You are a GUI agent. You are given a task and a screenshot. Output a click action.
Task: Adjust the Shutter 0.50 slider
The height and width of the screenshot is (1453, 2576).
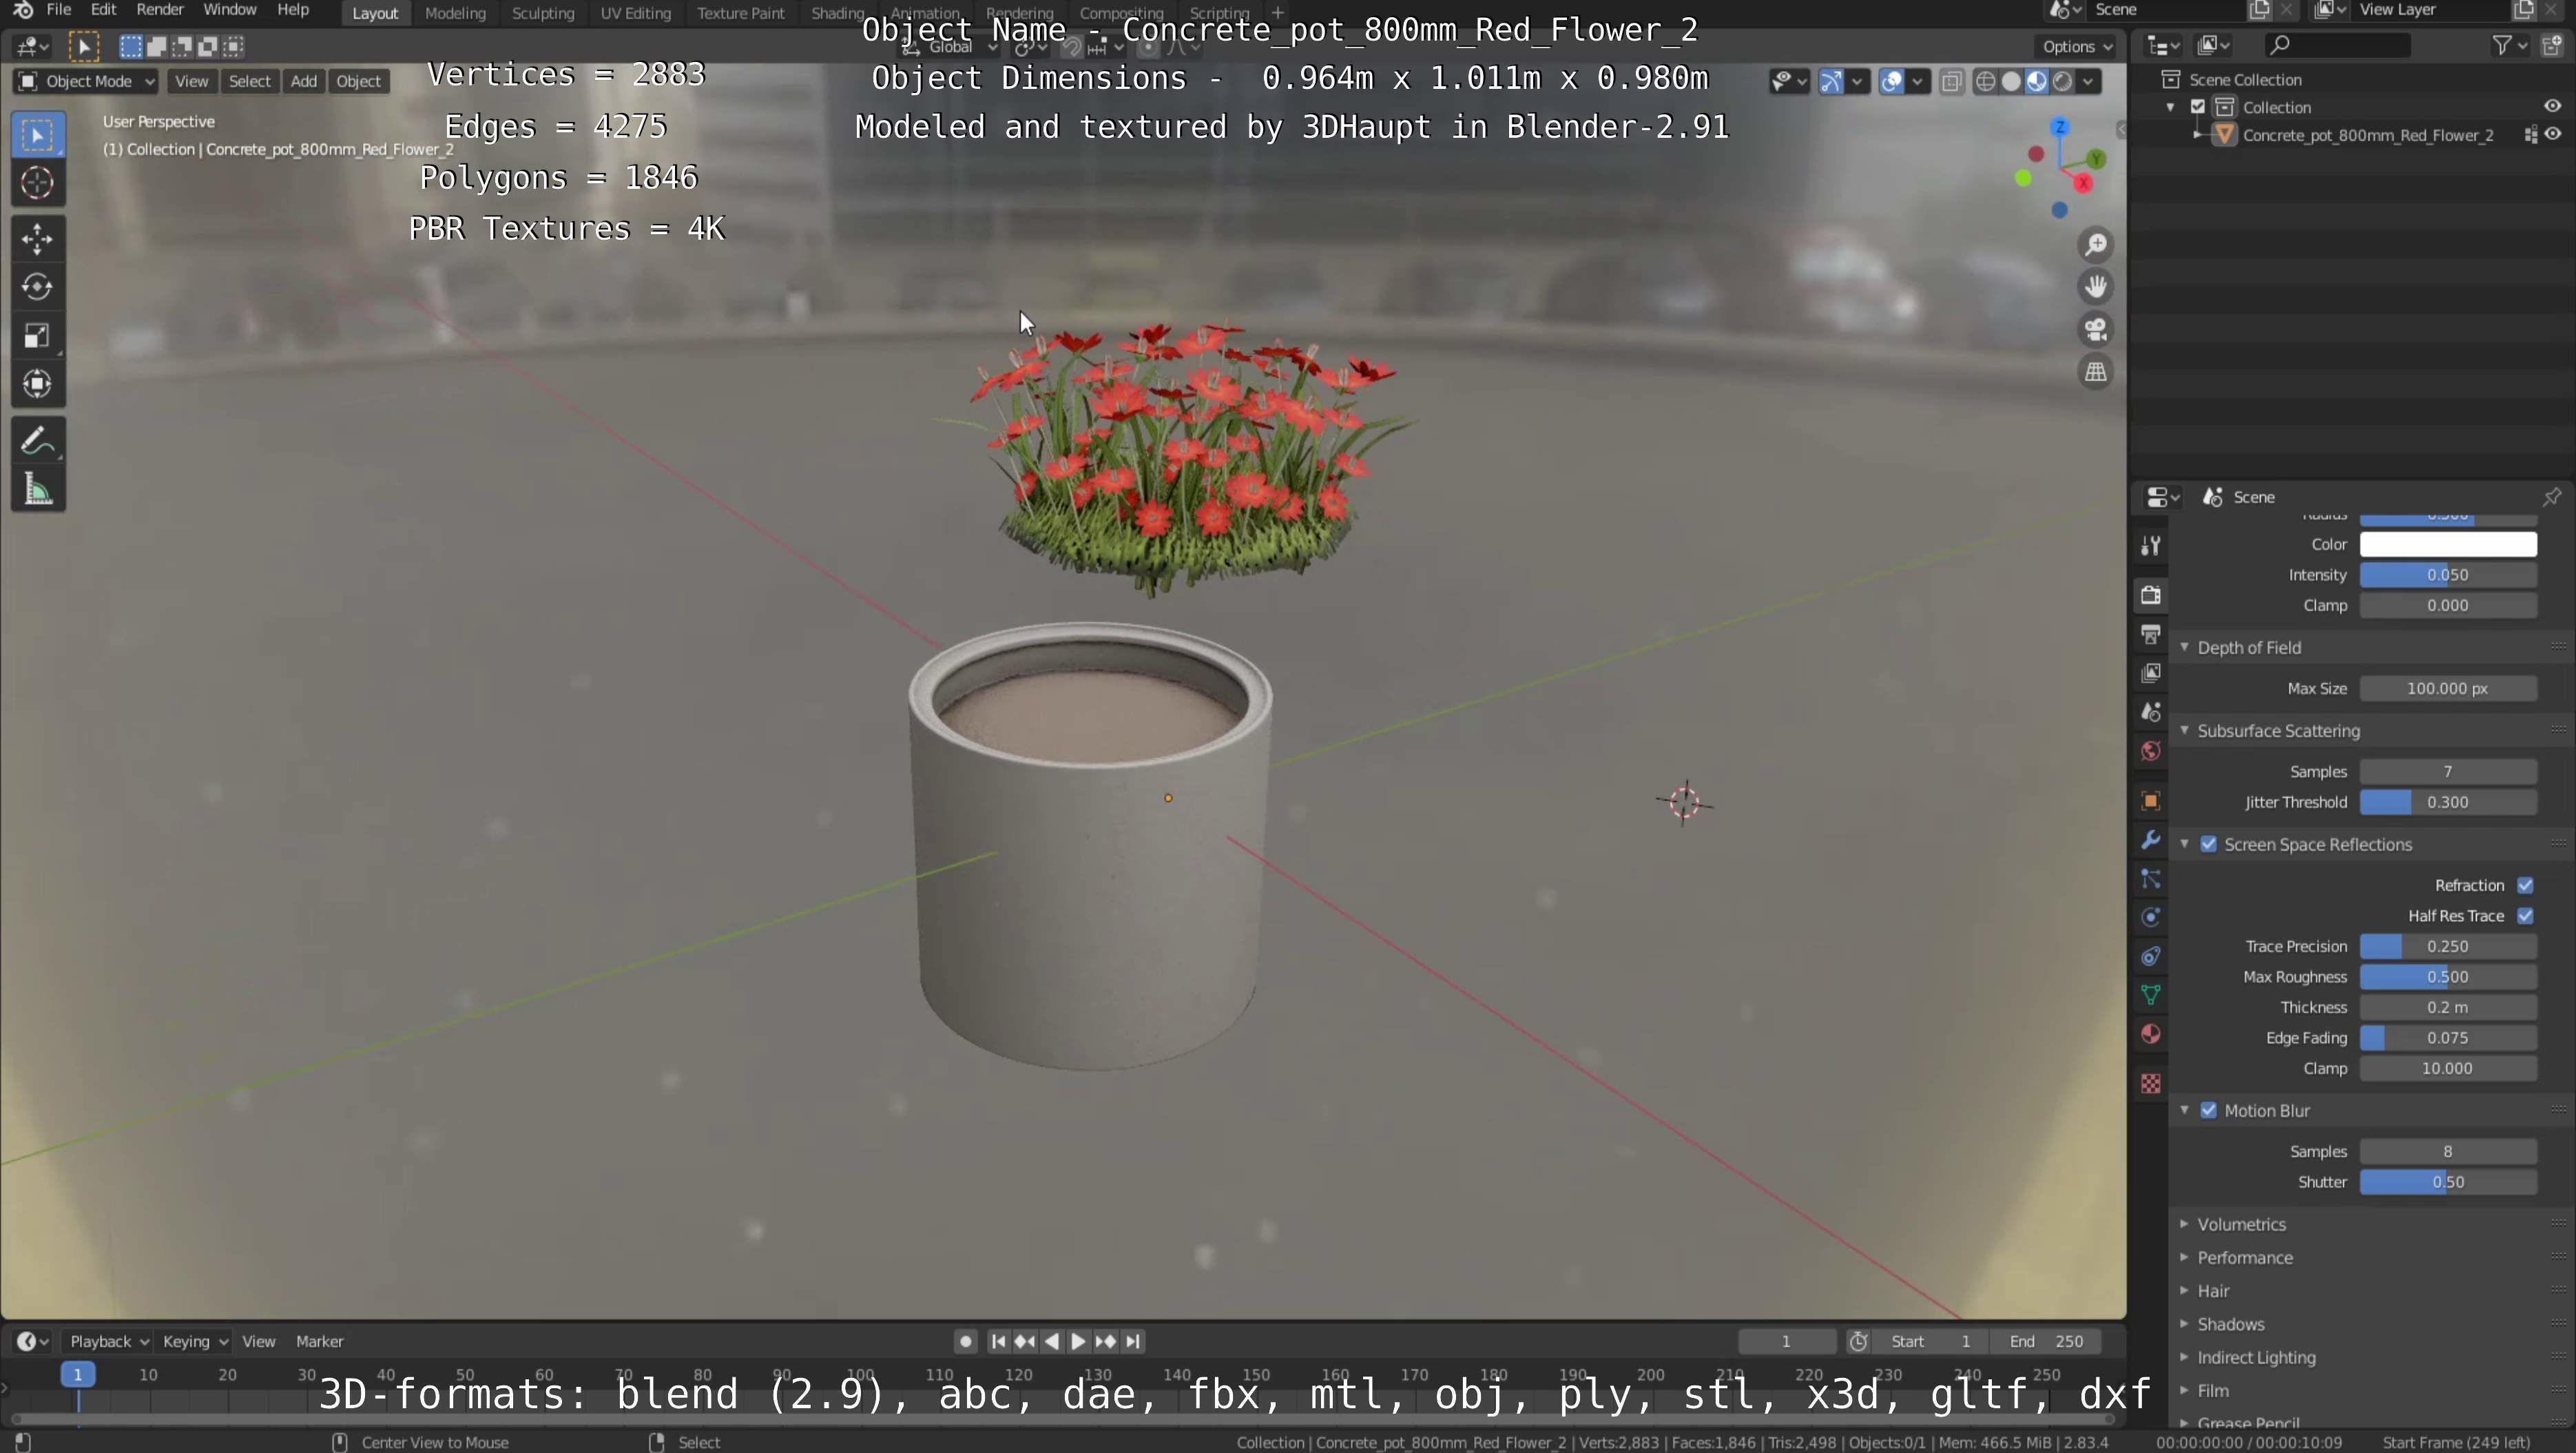tap(2447, 1183)
